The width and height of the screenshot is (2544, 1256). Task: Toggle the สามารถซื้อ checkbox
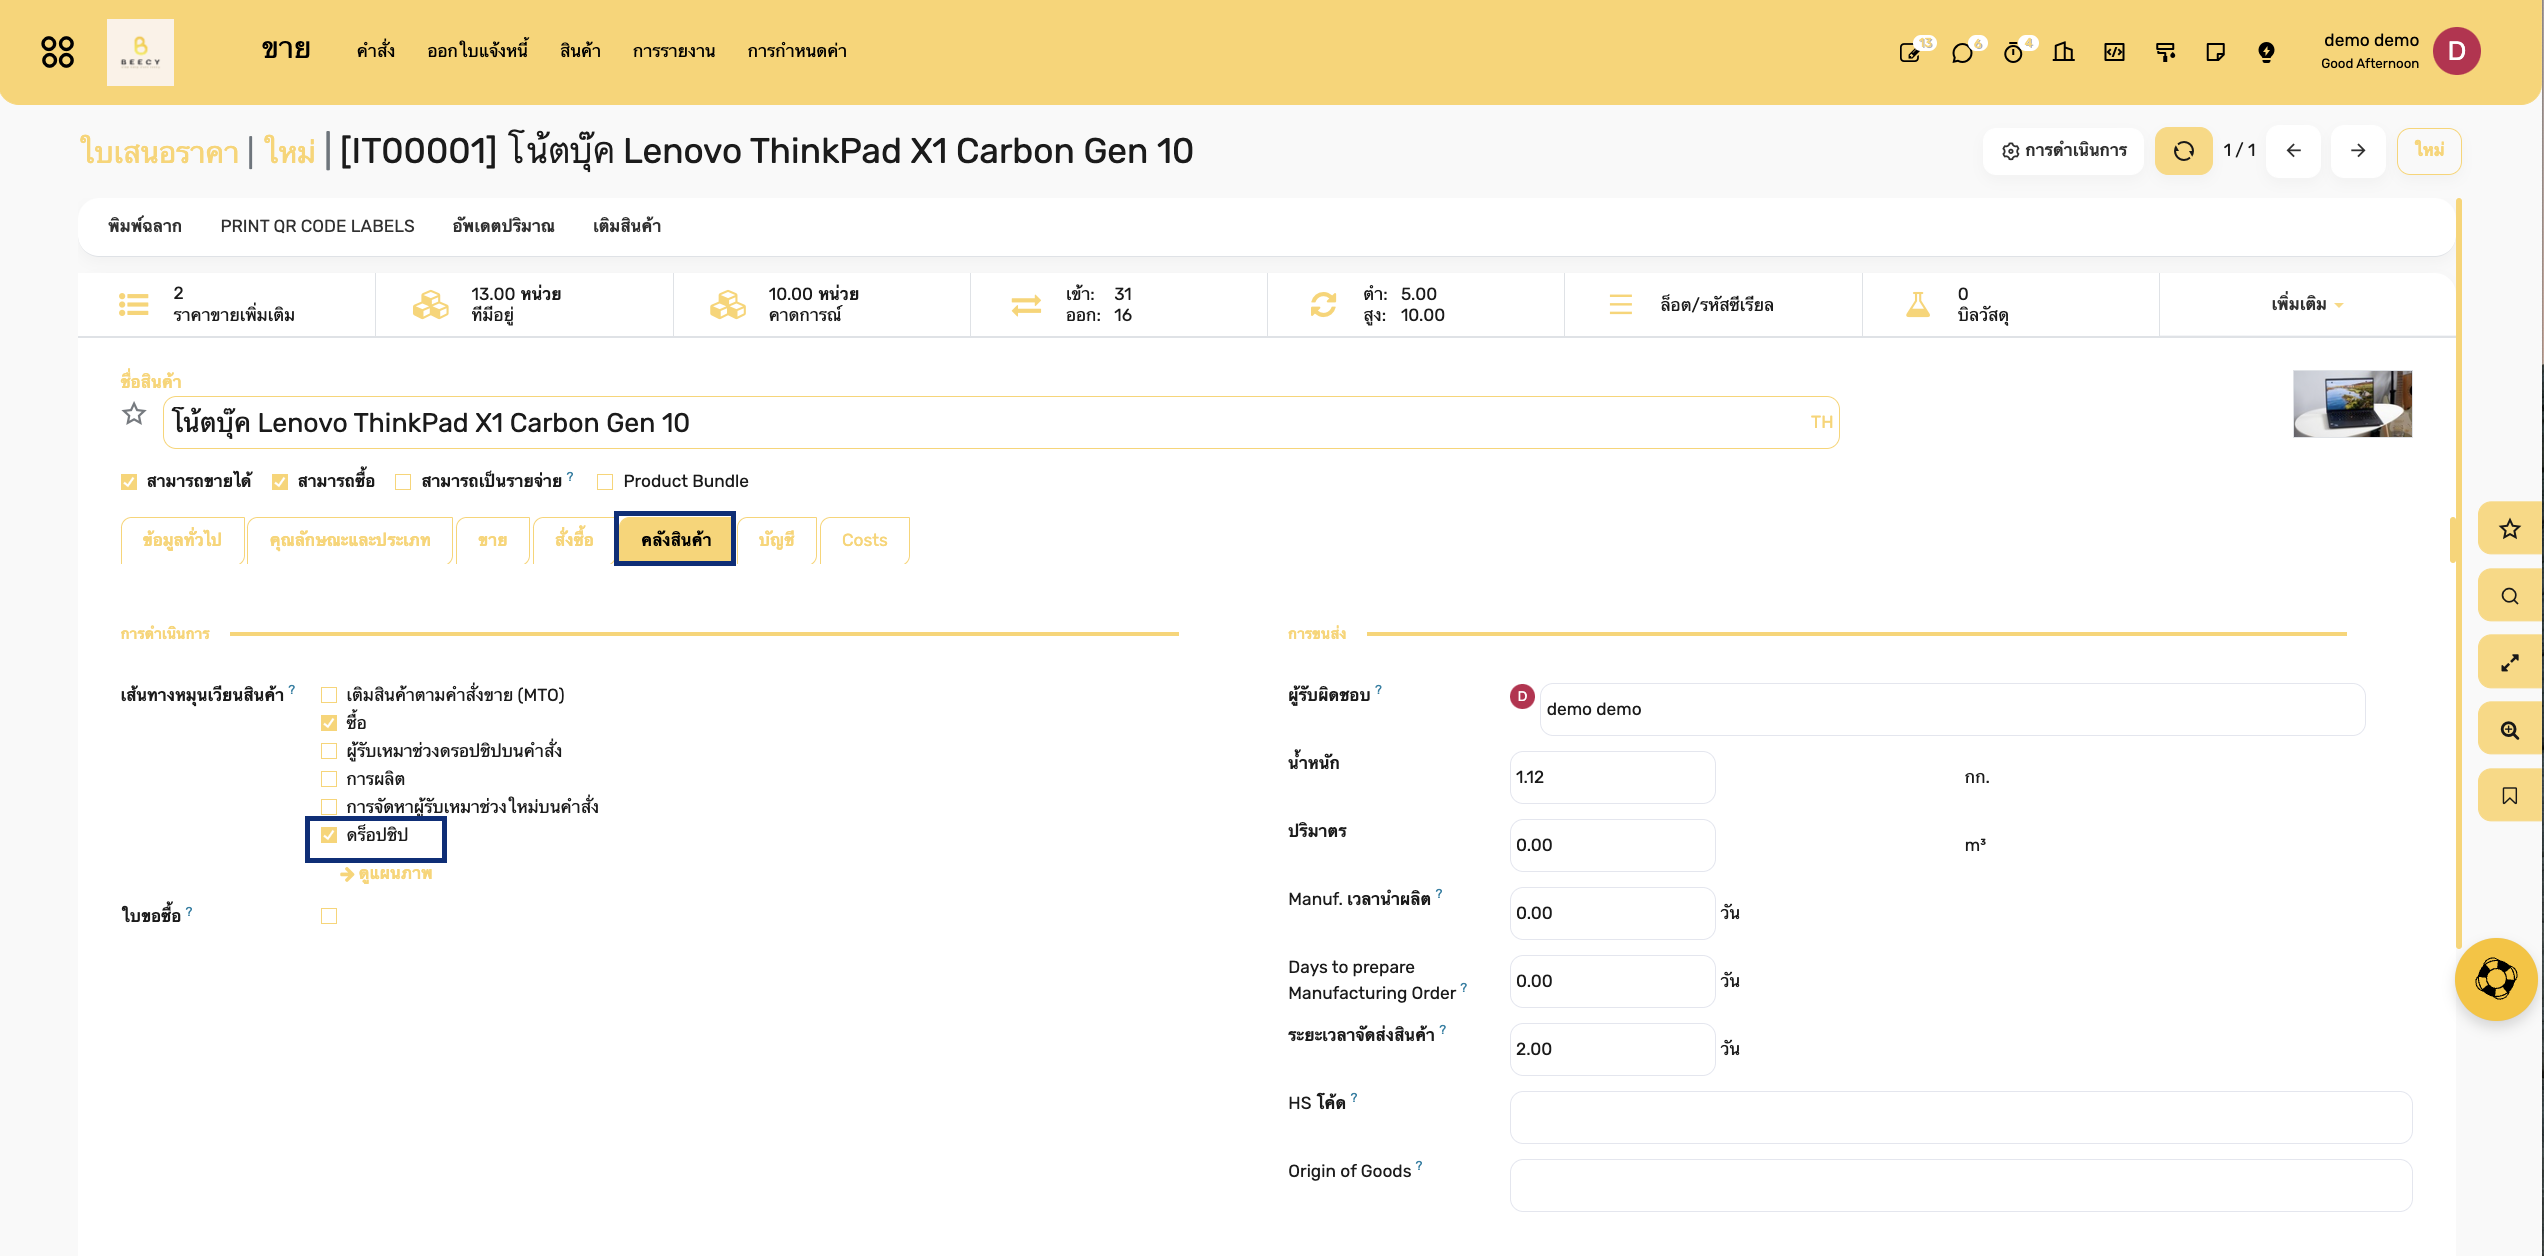(x=280, y=482)
